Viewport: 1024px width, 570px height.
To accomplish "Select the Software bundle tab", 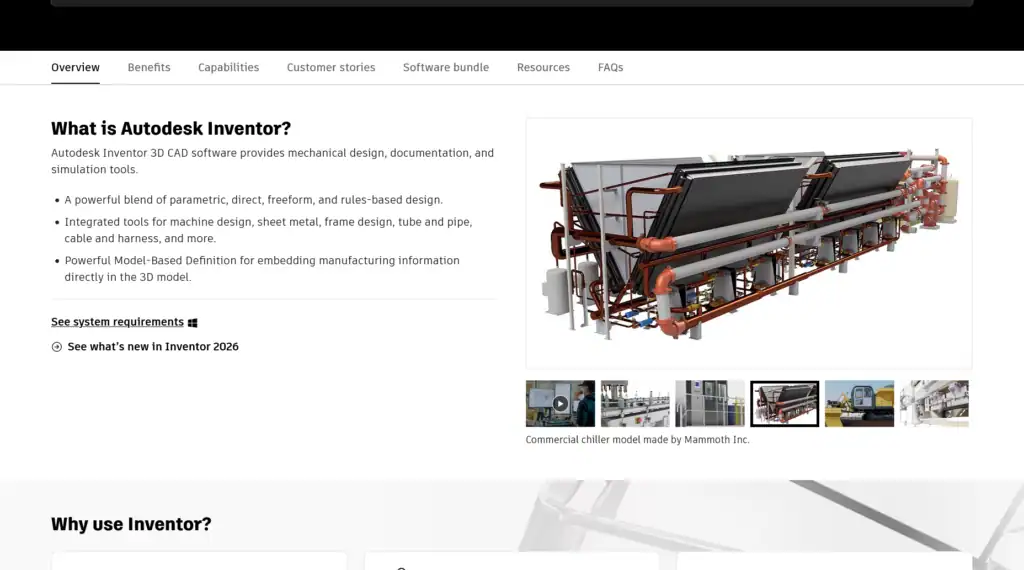I will (x=446, y=67).
